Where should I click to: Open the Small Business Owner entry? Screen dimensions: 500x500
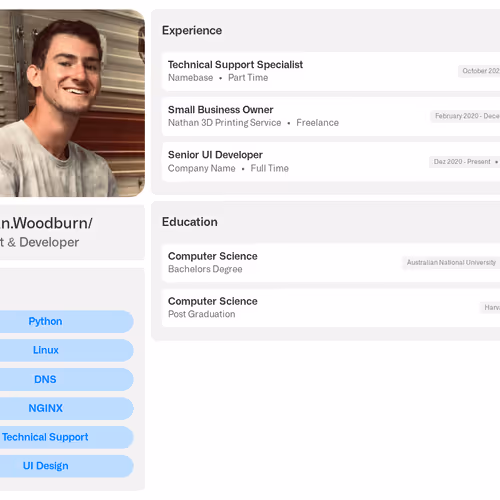tap(331, 117)
